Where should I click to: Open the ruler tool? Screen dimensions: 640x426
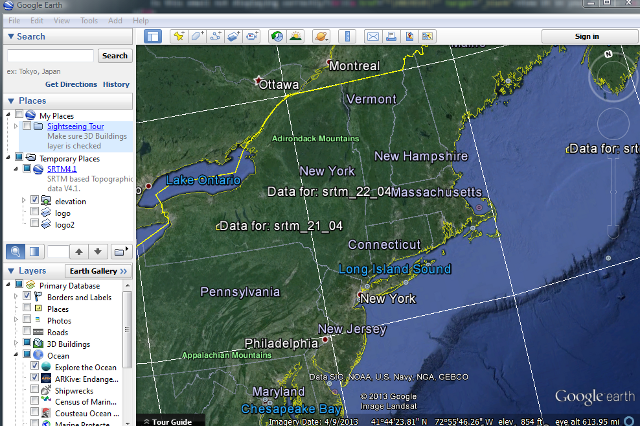(x=347, y=36)
